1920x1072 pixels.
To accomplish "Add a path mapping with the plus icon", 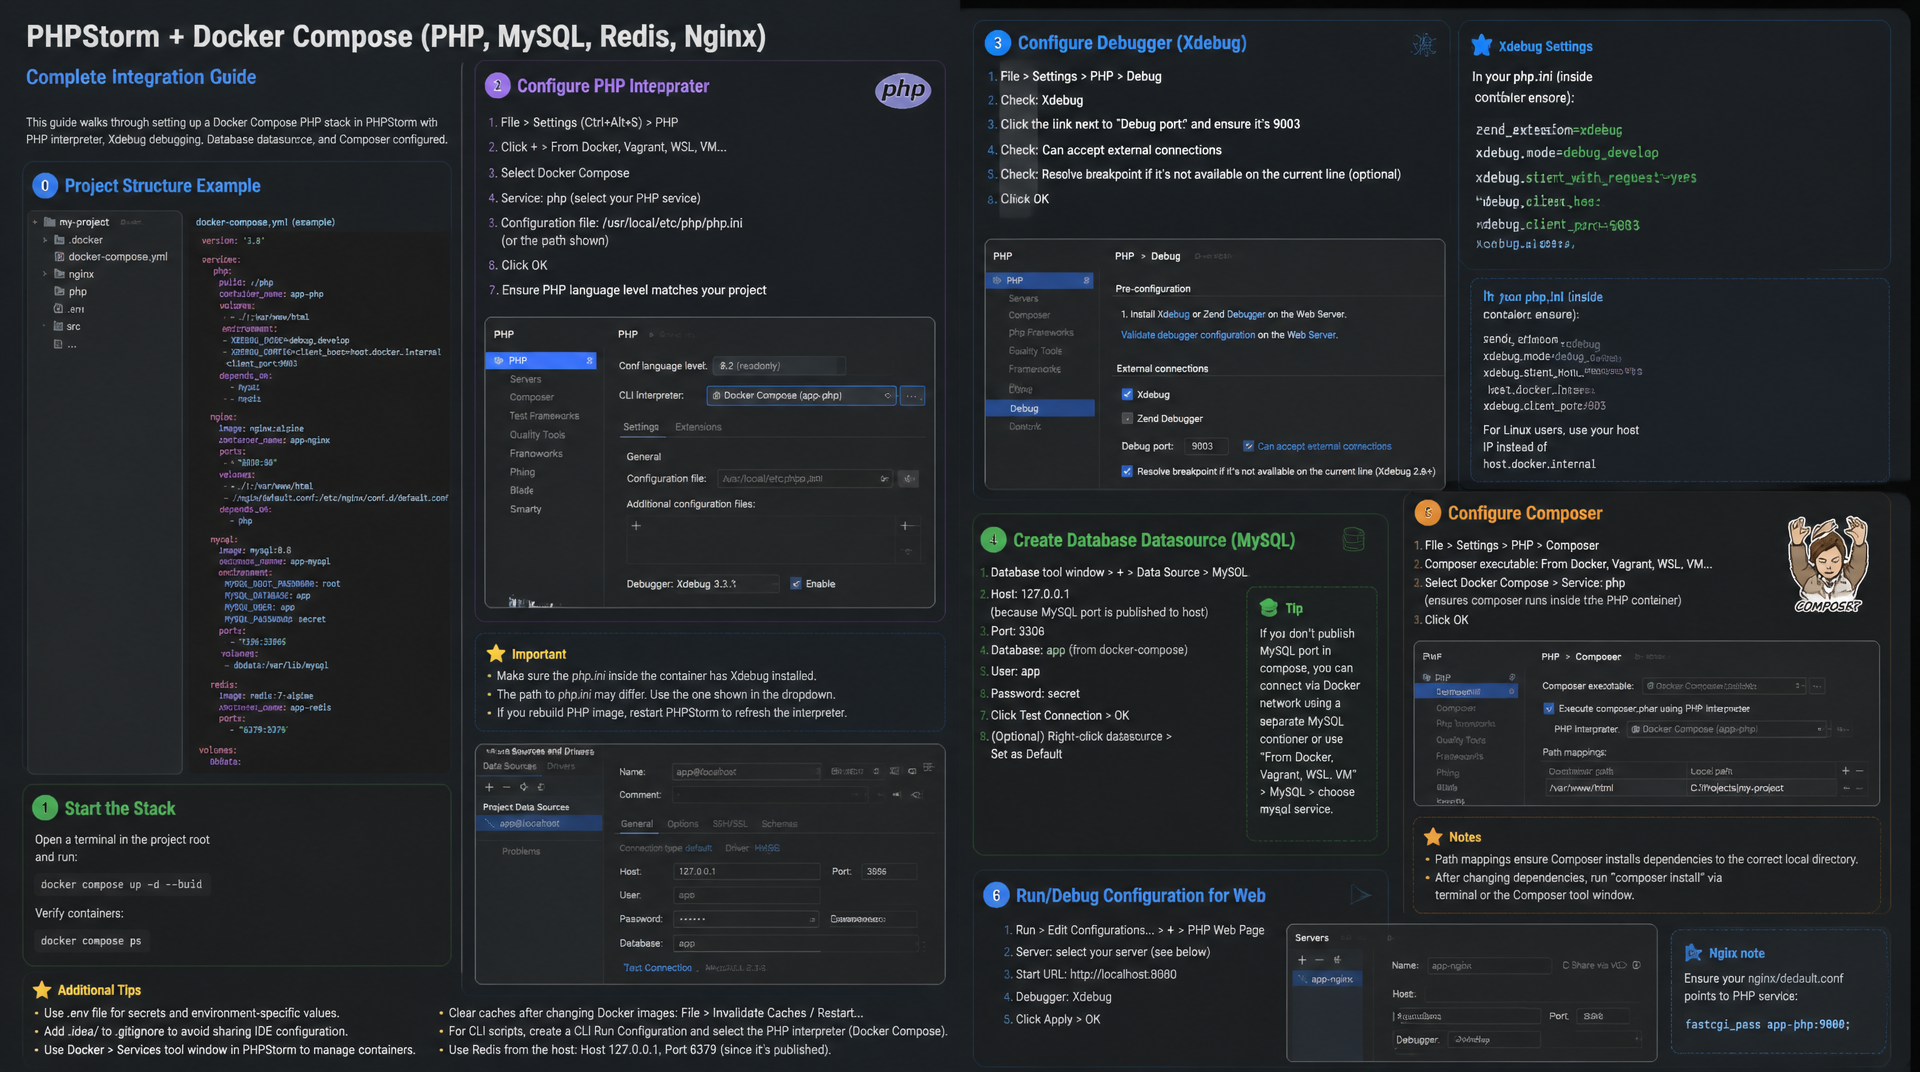I will pyautogui.click(x=1845, y=771).
